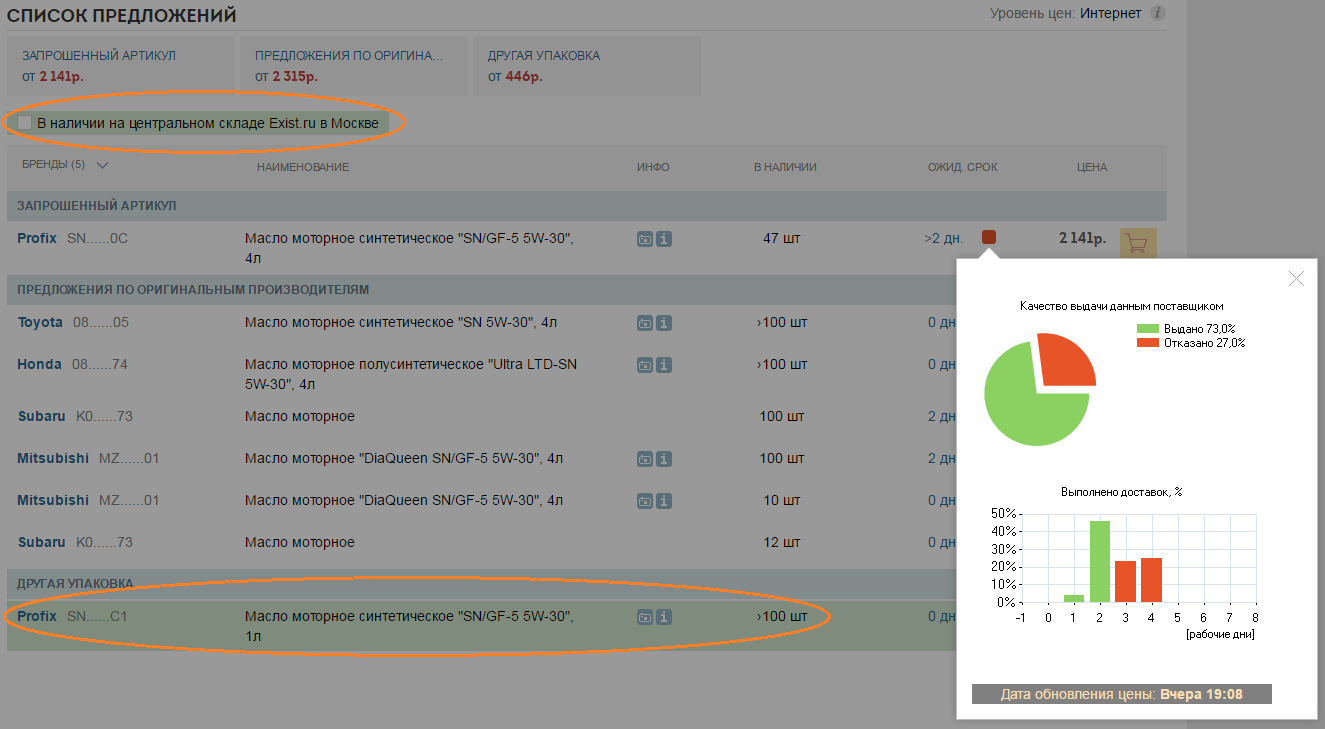Open info icon for Mitsubishi 100 шт row
Screen dimensions: 1325x729
click(664, 459)
